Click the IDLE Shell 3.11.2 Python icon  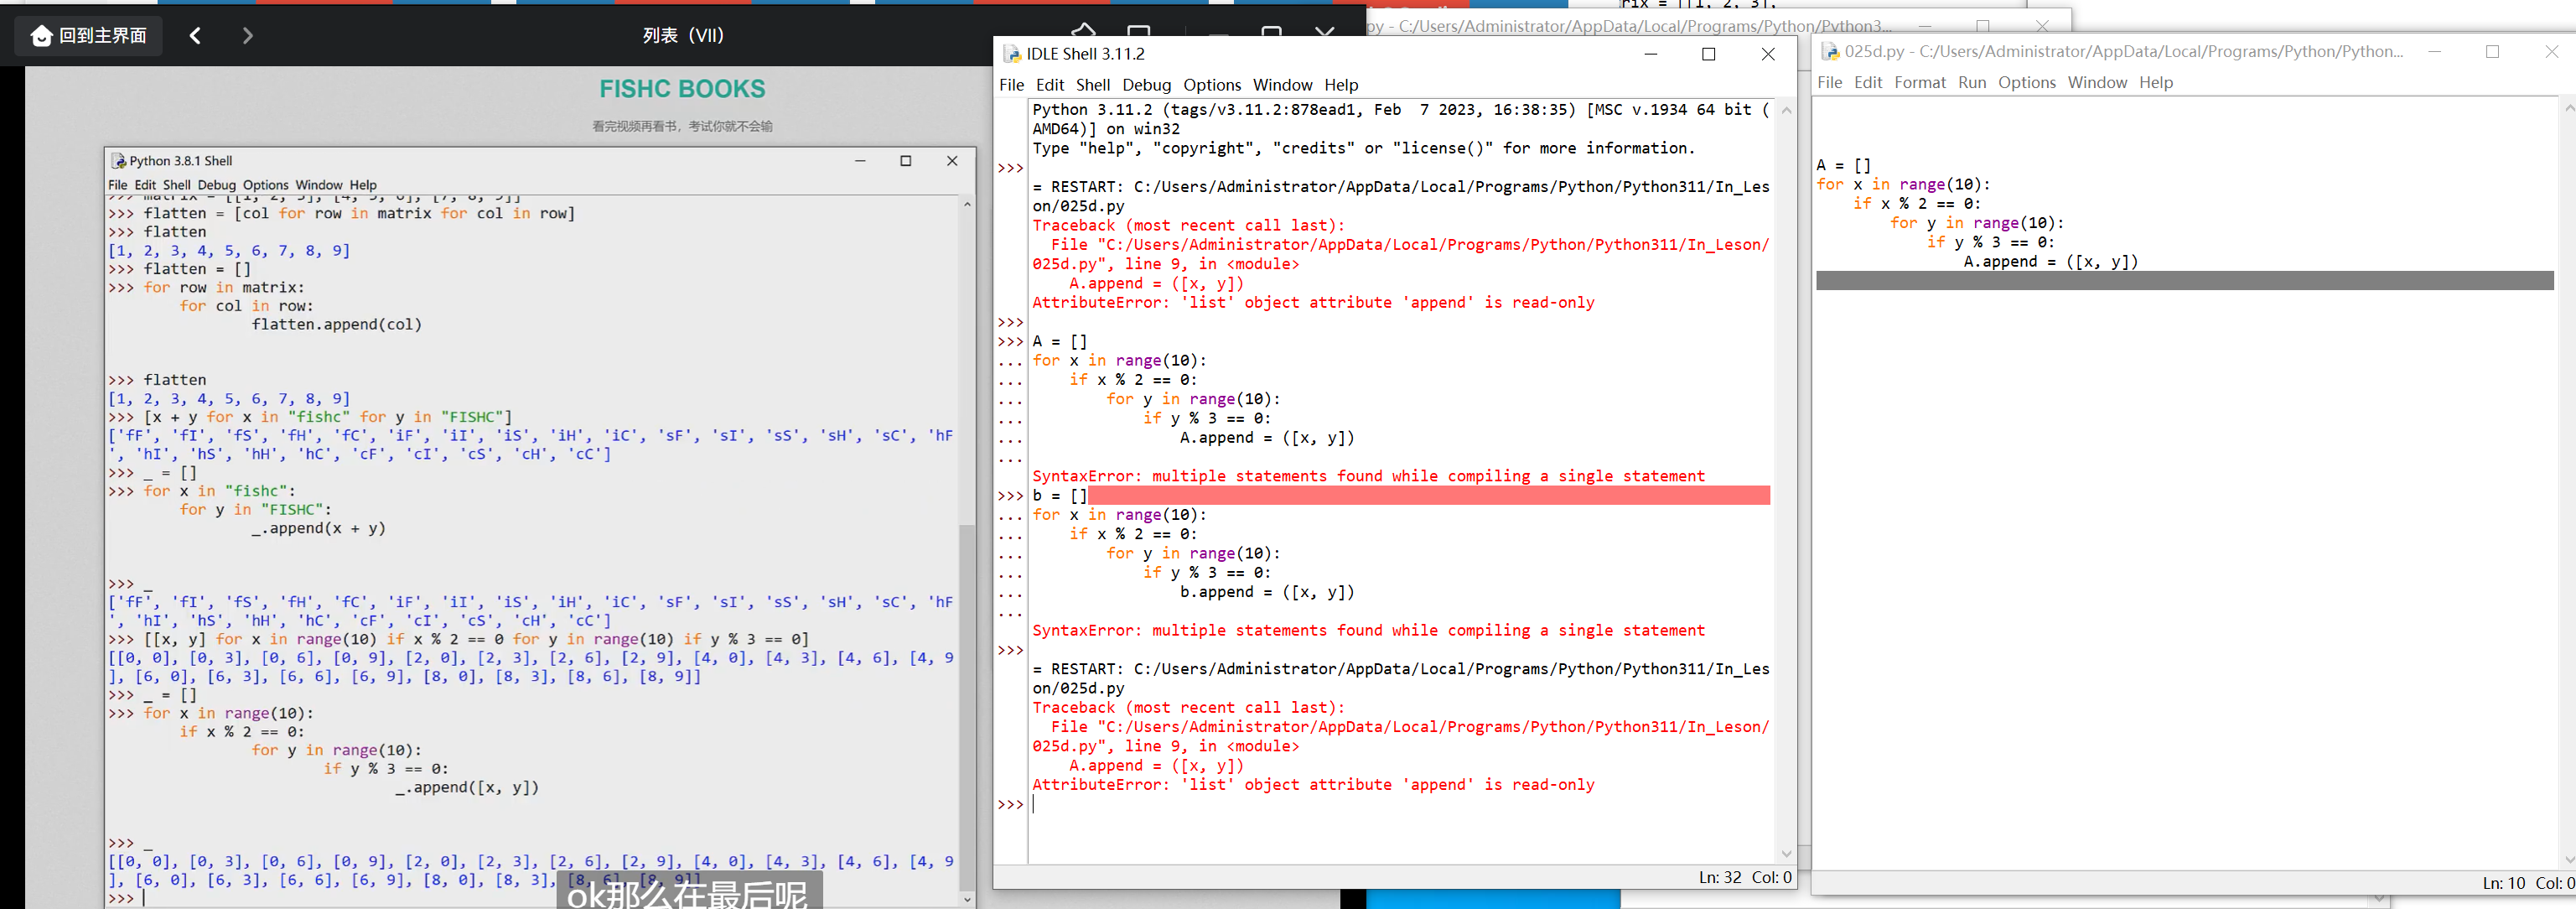coord(1012,54)
